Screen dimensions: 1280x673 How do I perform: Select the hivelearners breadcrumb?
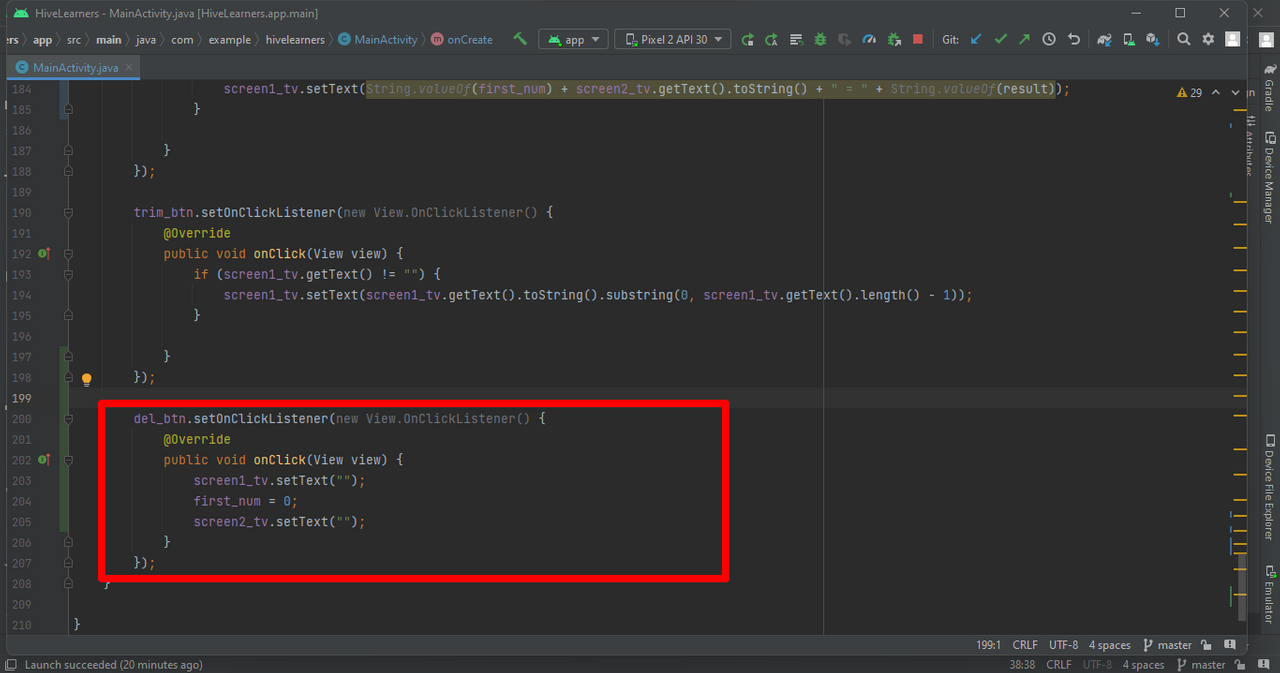click(x=295, y=39)
